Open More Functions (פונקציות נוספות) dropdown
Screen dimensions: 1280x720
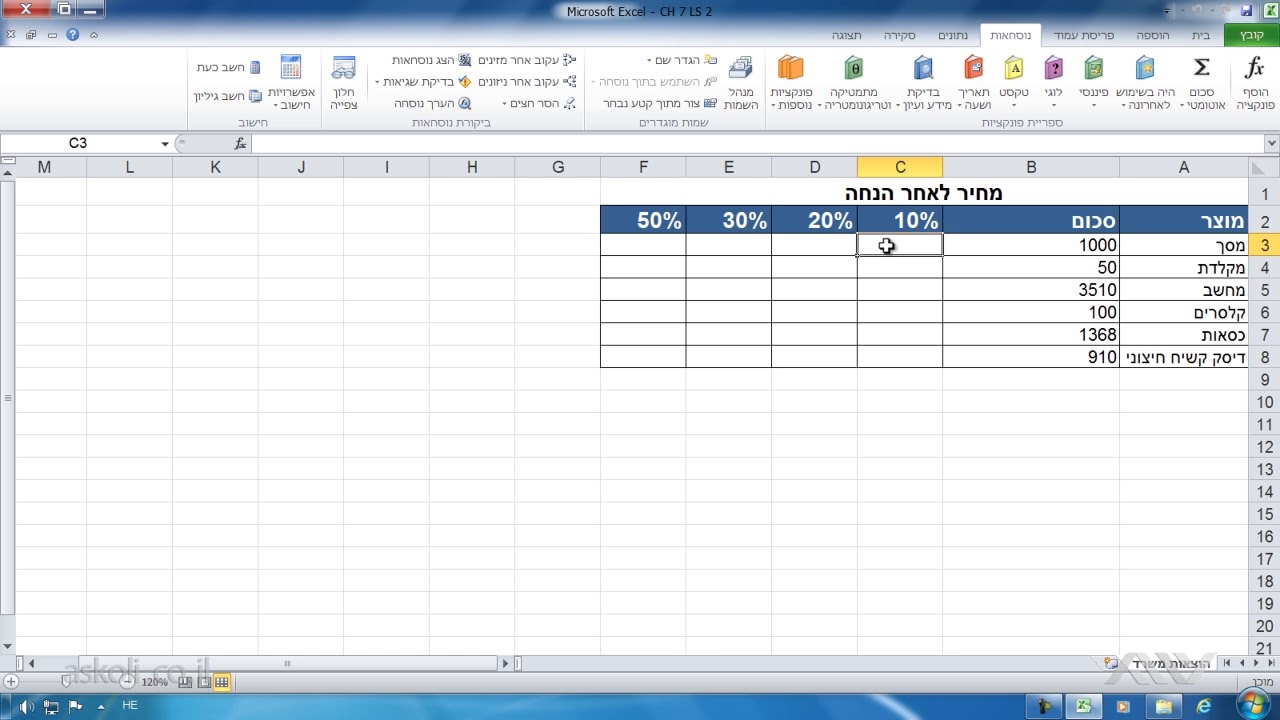point(790,82)
